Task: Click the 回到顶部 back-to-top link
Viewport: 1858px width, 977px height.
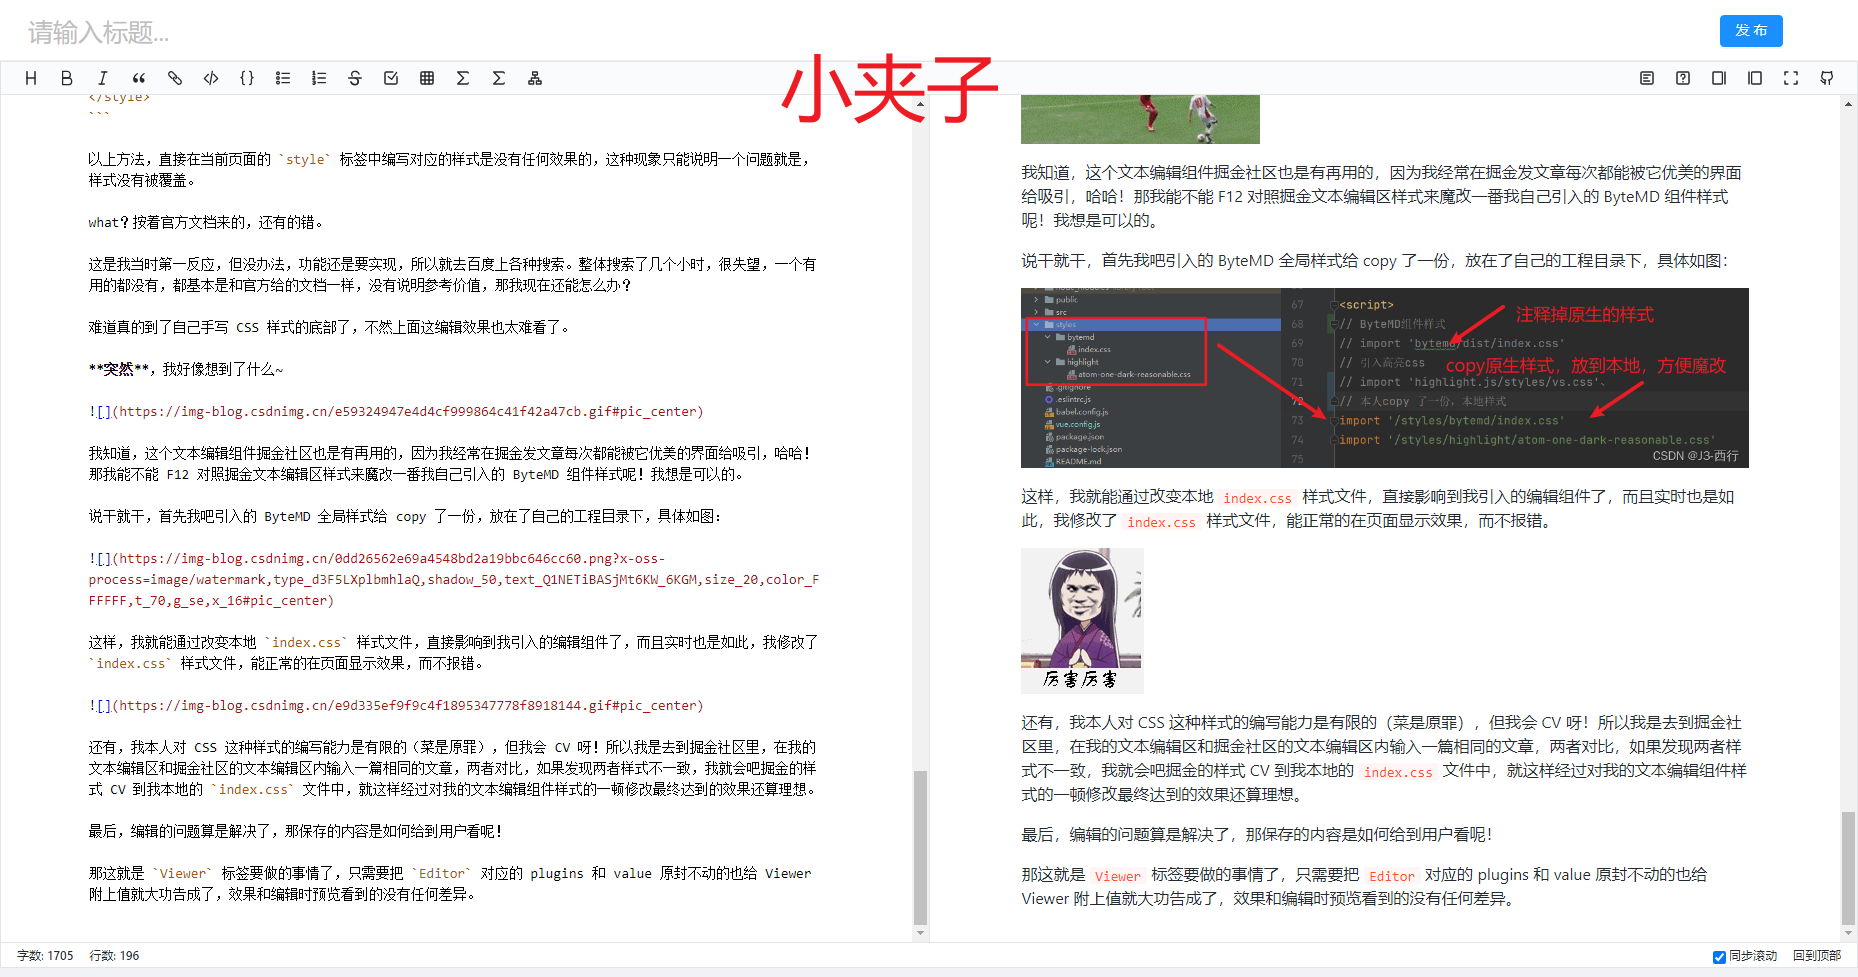Action: click(1820, 956)
